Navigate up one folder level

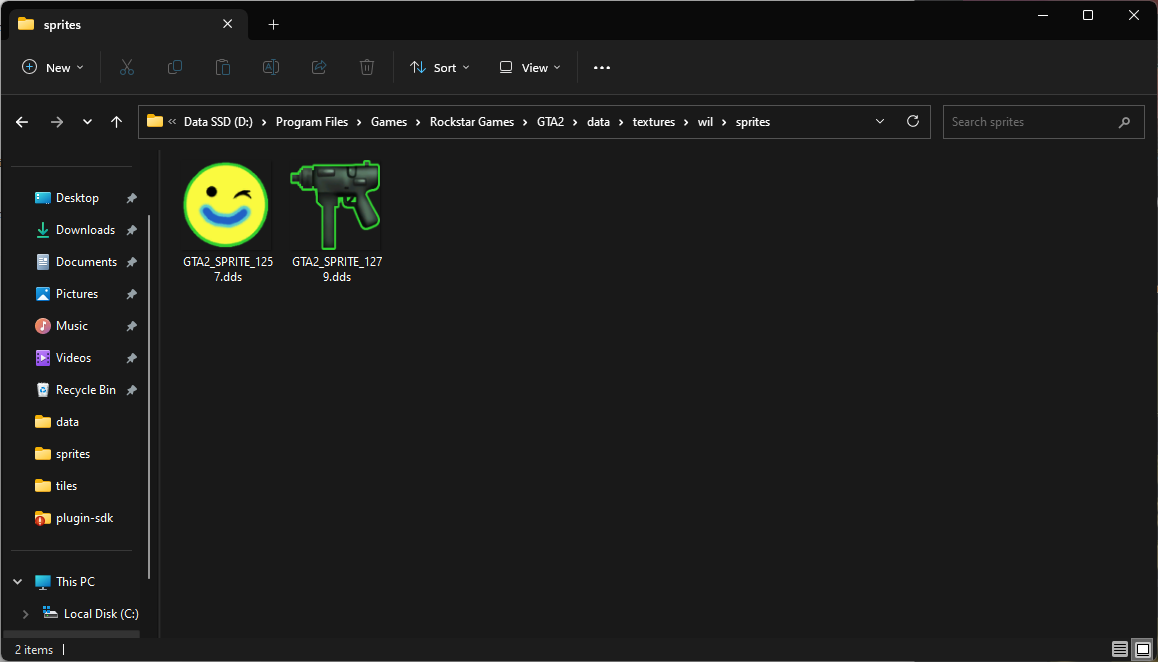tap(116, 121)
